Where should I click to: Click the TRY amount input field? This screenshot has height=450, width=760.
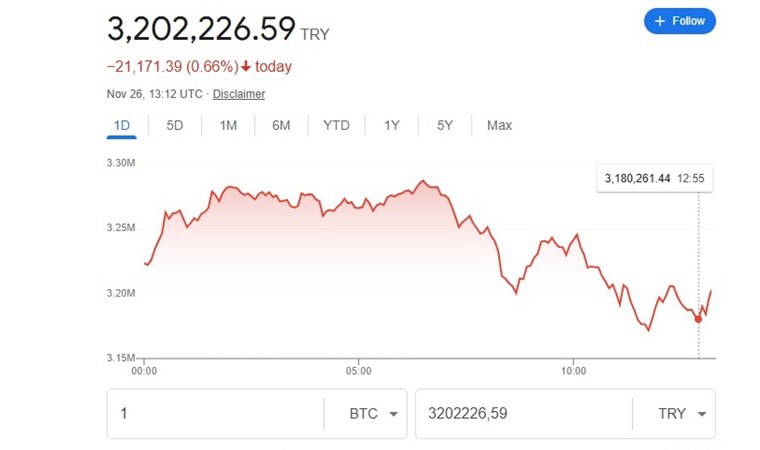click(x=522, y=414)
